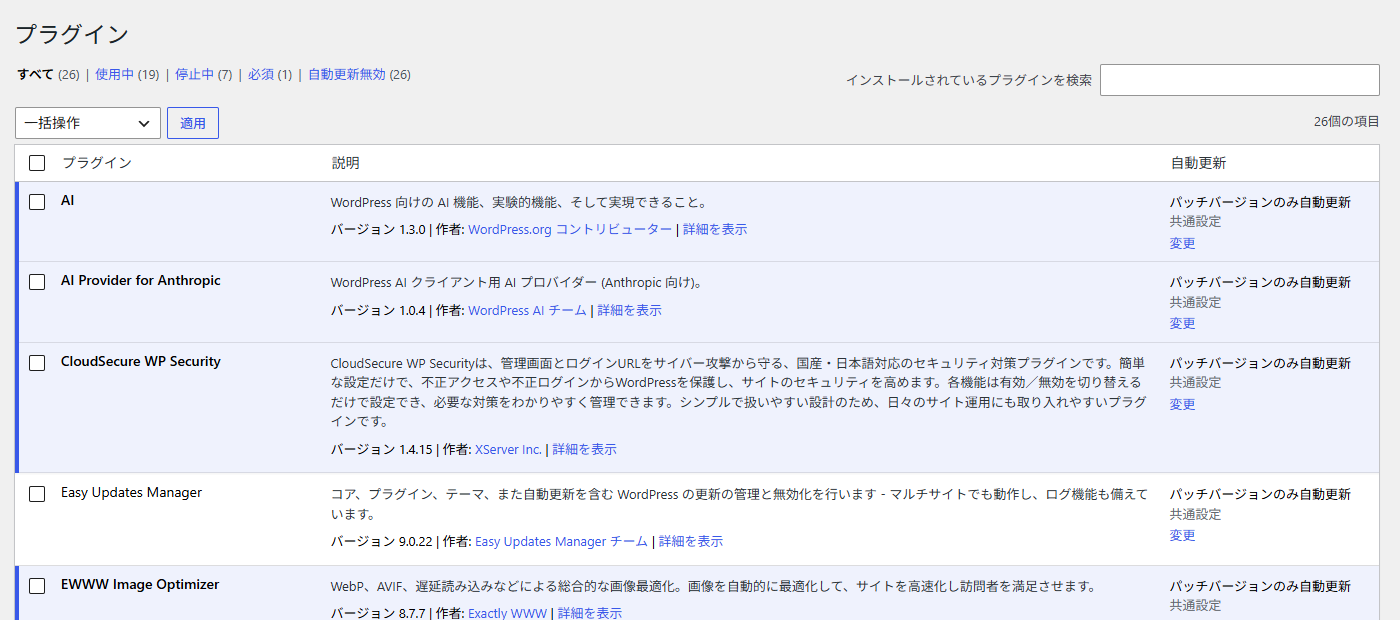Filter plugins by 停止中 (7)
The width and height of the screenshot is (1400, 620).
pos(203,74)
